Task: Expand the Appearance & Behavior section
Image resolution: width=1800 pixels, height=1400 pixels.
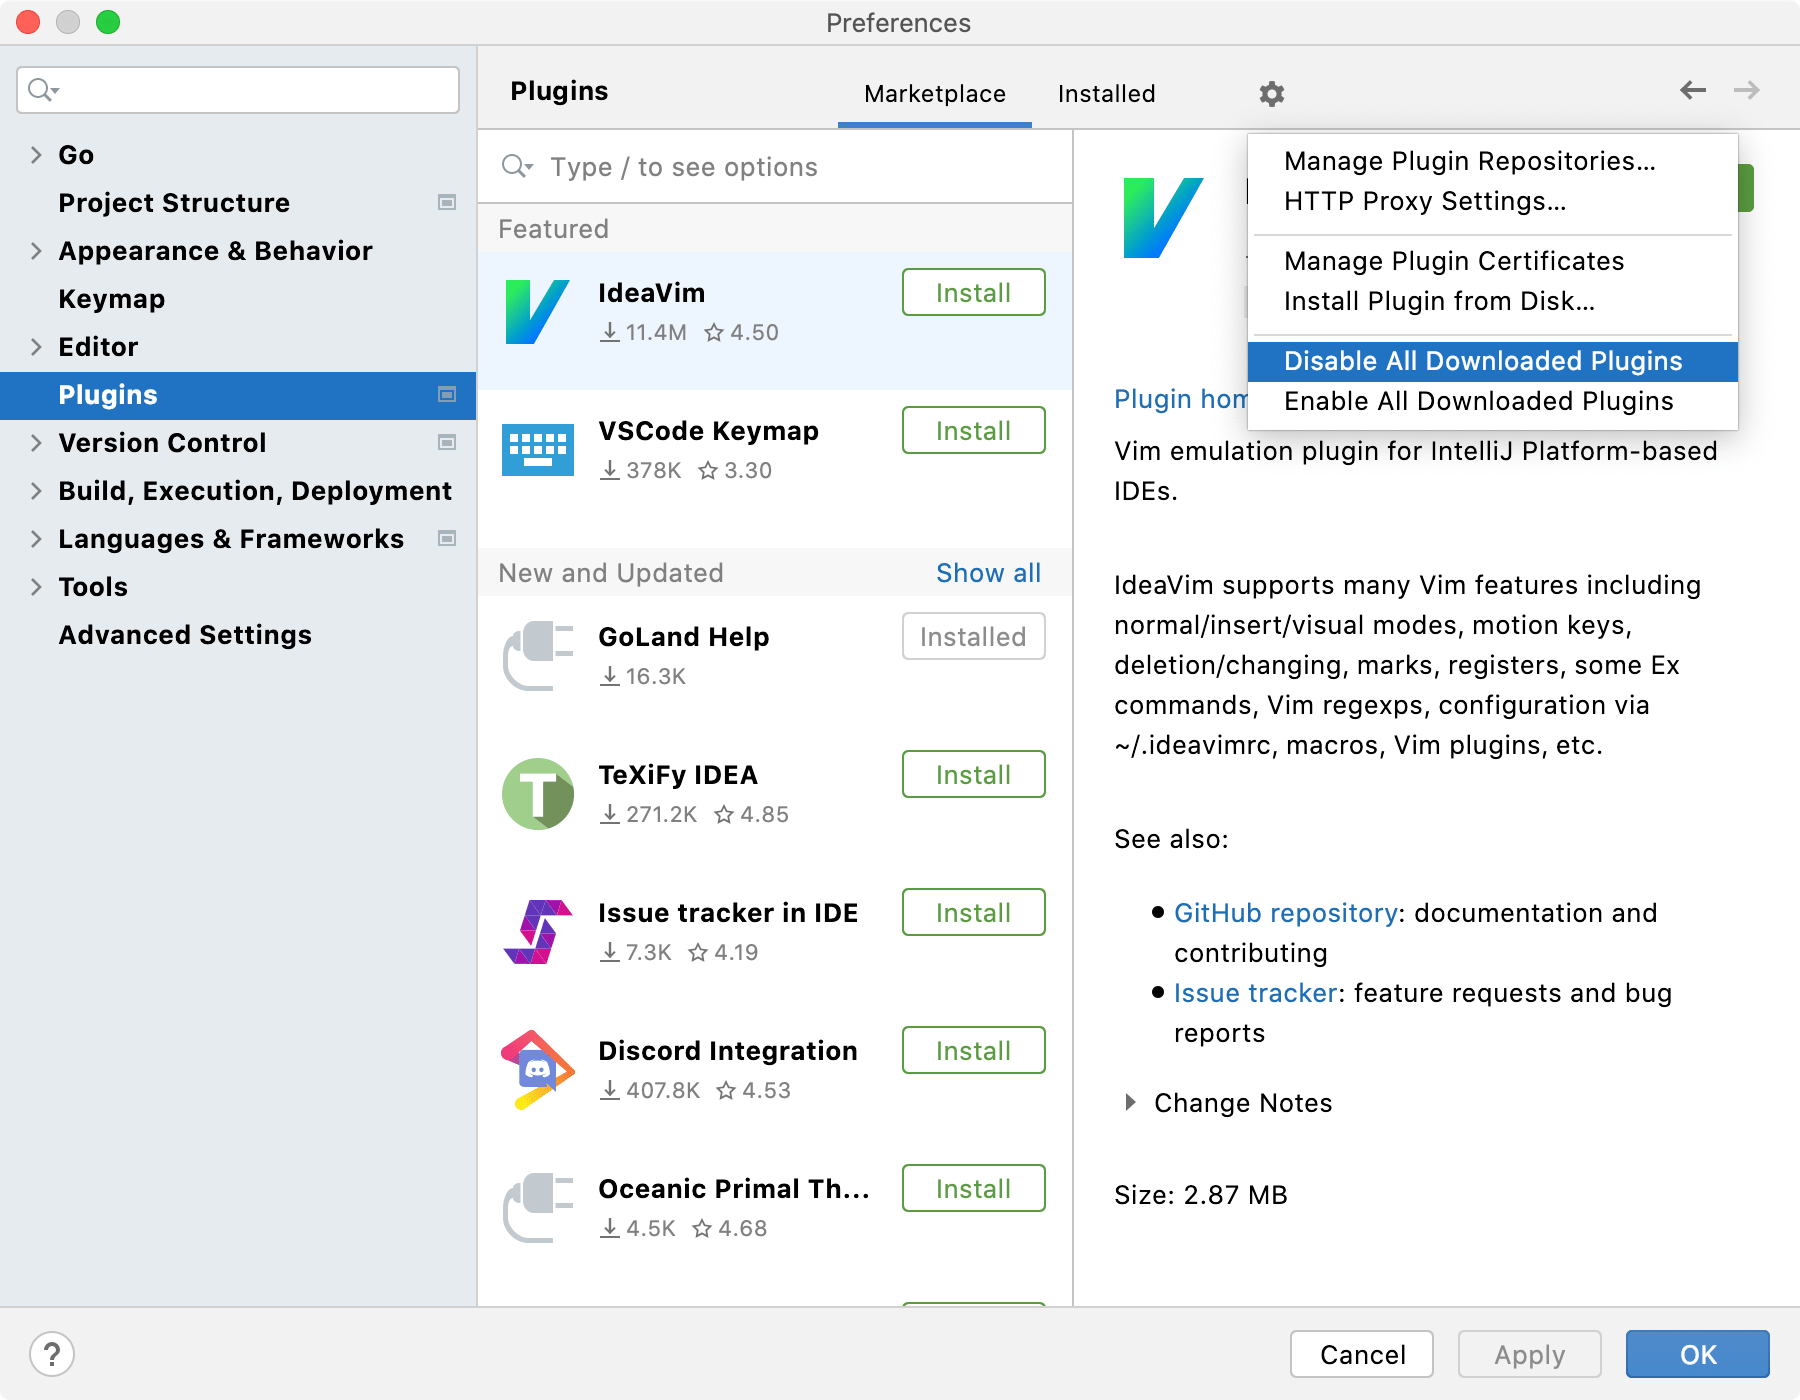Action: pyautogui.click(x=35, y=251)
